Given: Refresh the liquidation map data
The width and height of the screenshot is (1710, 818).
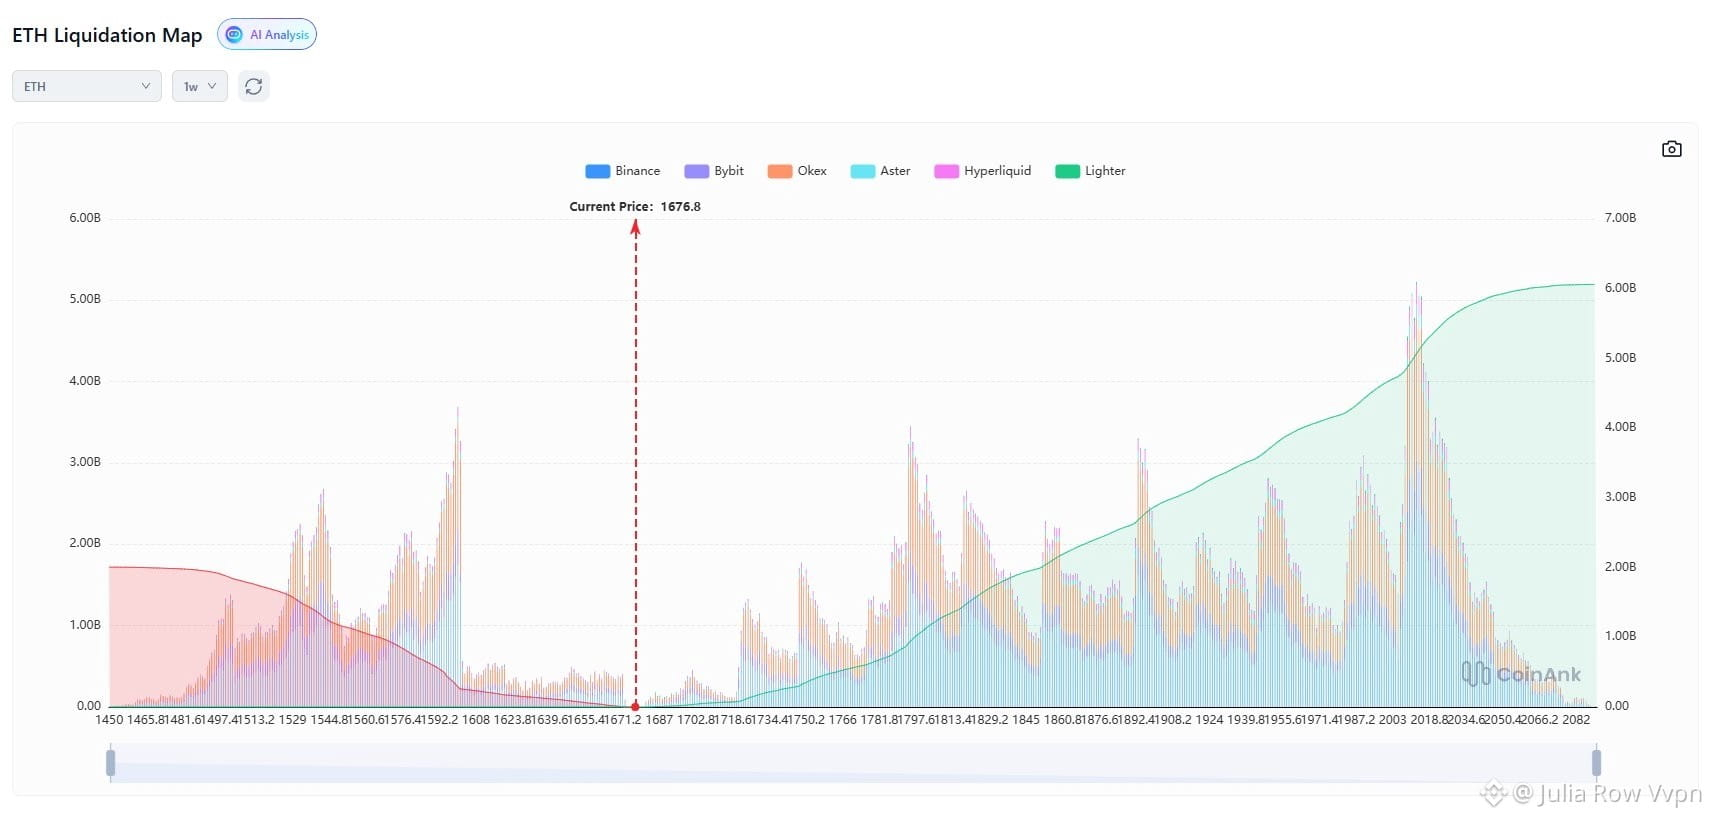Looking at the screenshot, I should pos(254,86).
